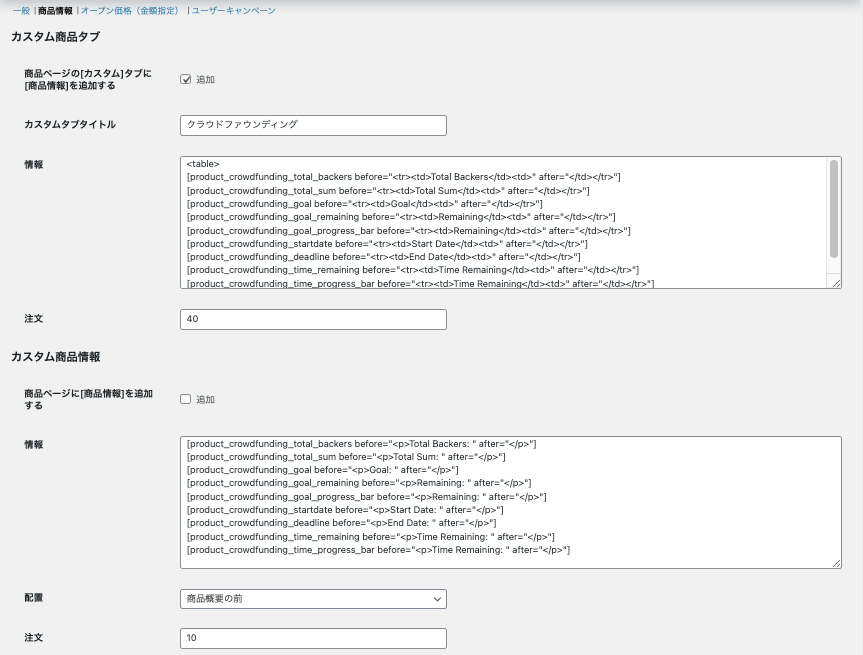Click the scrollbar in the first 情報 textarea
This screenshot has height=655, width=863.
point(833,208)
